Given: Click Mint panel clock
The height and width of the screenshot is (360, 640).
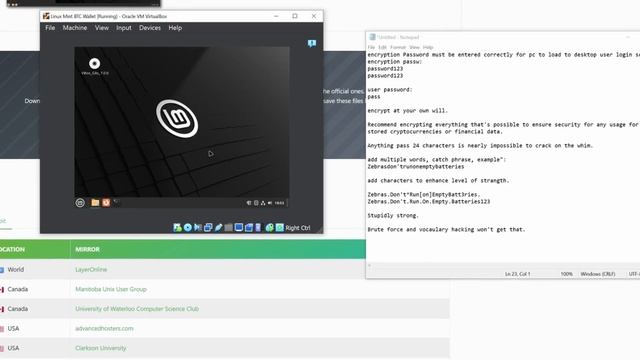Looking at the screenshot, I should [x=279, y=203].
